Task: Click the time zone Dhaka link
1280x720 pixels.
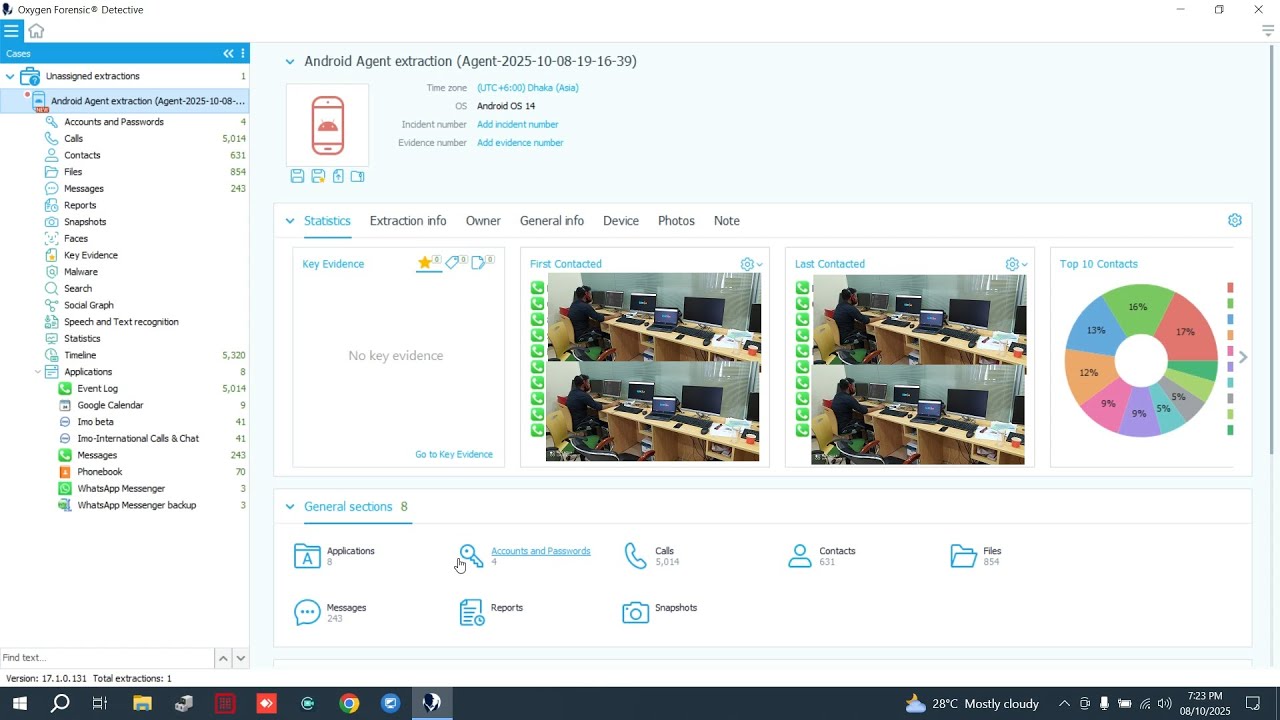Action: click(x=528, y=88)
